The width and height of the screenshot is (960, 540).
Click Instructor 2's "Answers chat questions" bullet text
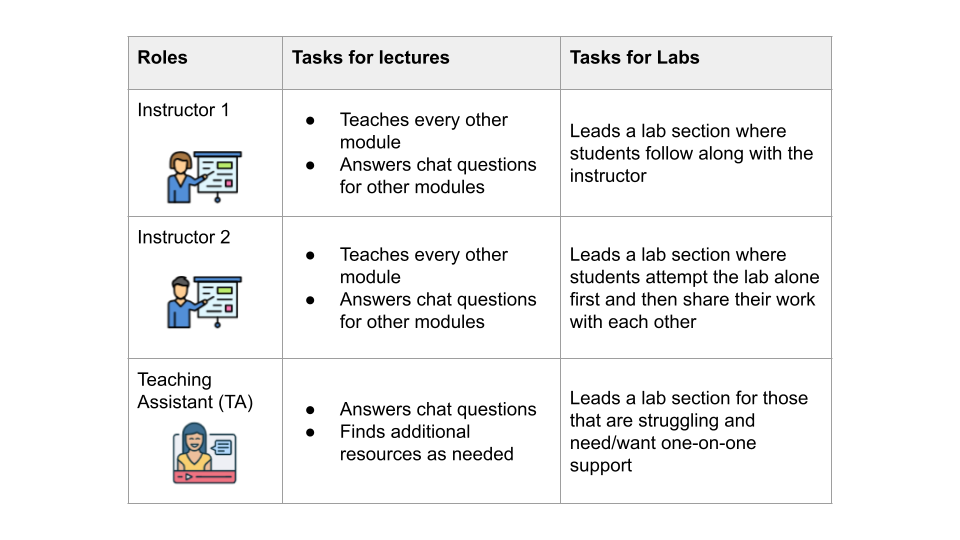pos(437,311)
